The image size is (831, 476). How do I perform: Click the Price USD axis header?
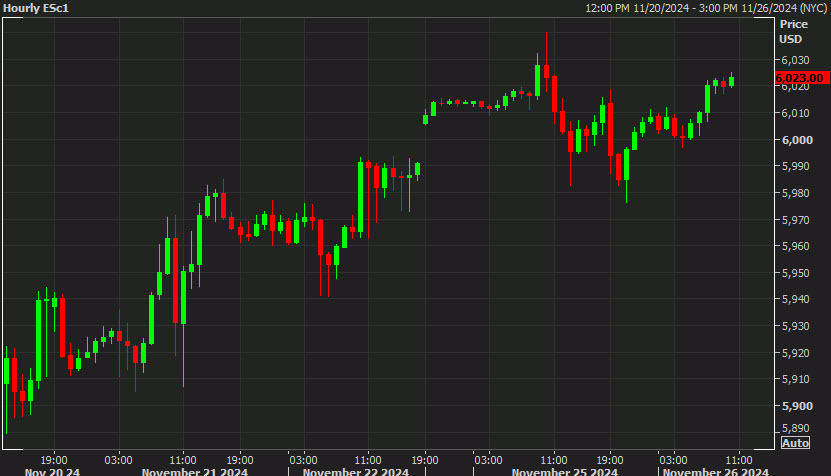pos(793,31)
